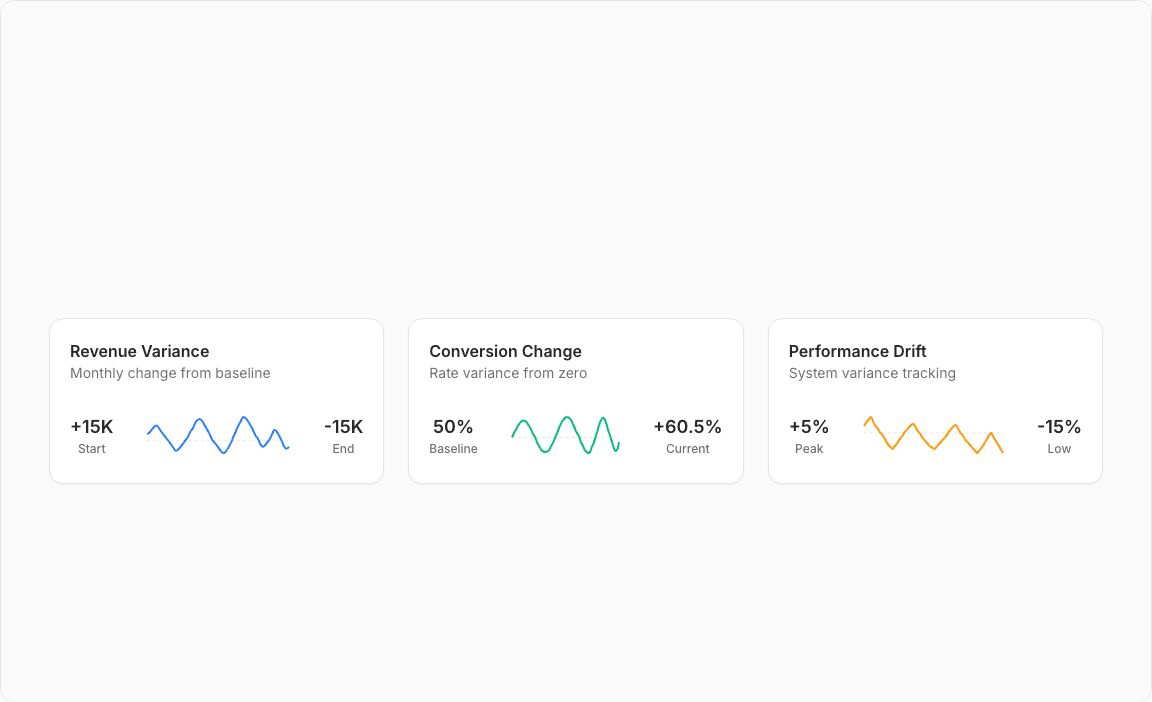Click the green Conversion Change sparkline chart

pos(565,435)
